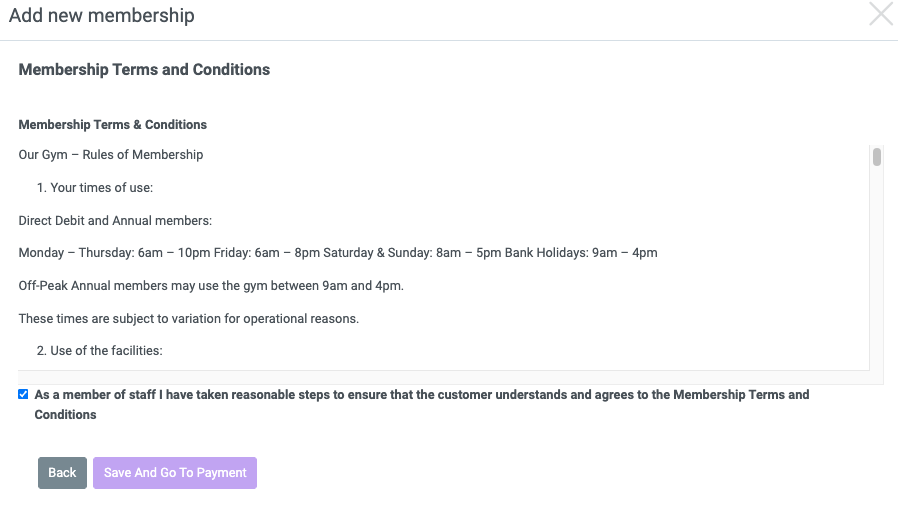Click Save And Go To Payment
This screenshot has height=507, width=898.
(175, 473)
